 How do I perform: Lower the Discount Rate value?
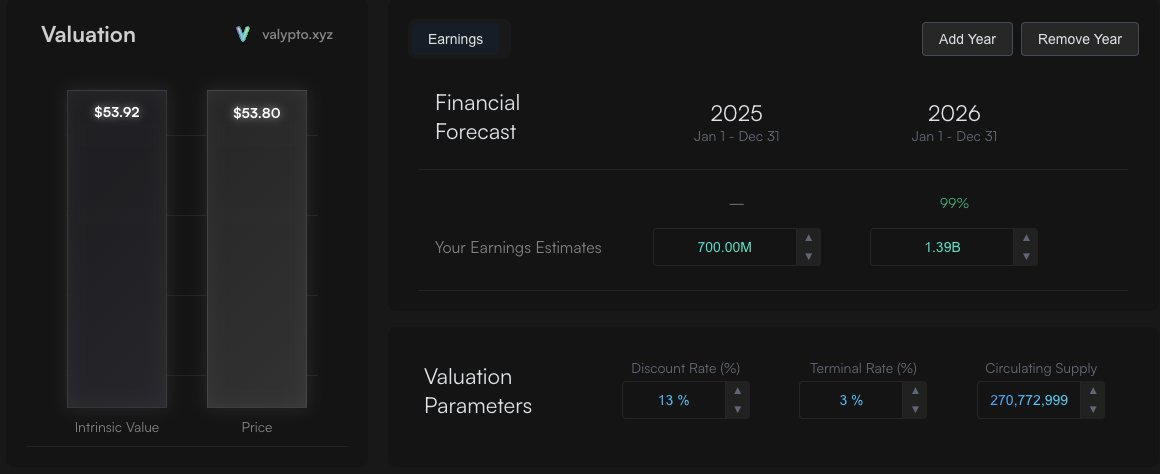click(x=737, y=409)
